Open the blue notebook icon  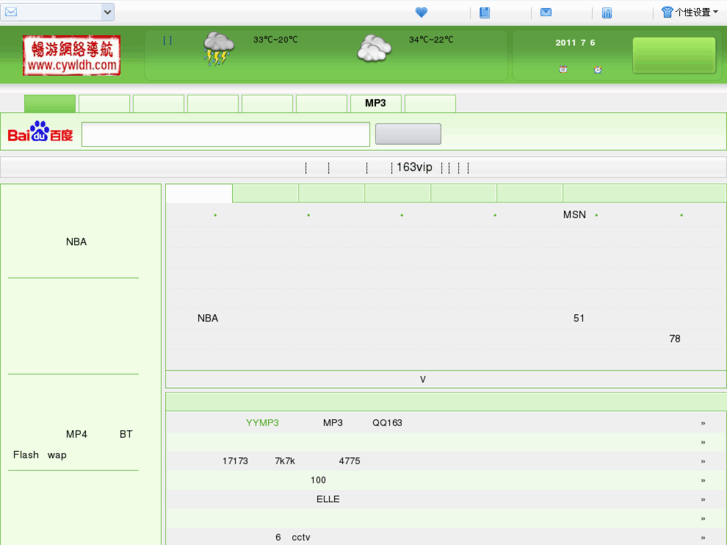click(x=485, y=13)
